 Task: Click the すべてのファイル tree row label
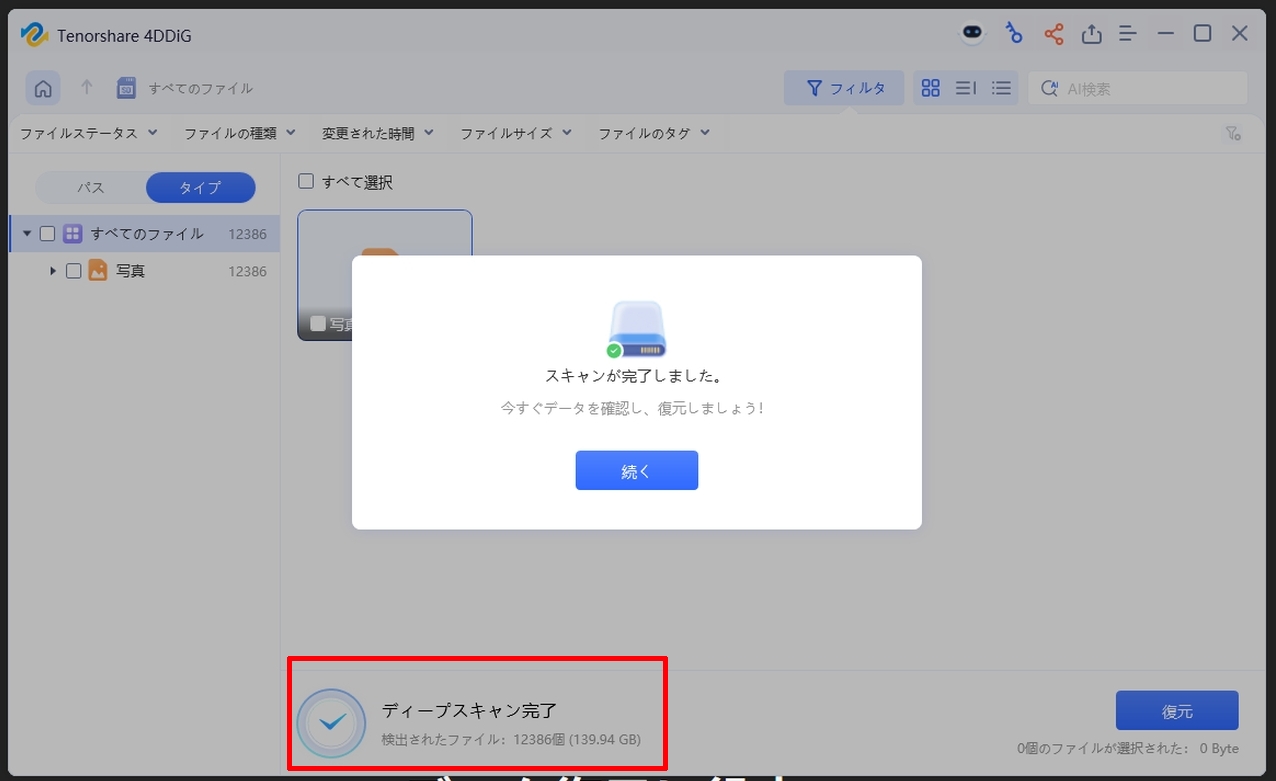147,234
